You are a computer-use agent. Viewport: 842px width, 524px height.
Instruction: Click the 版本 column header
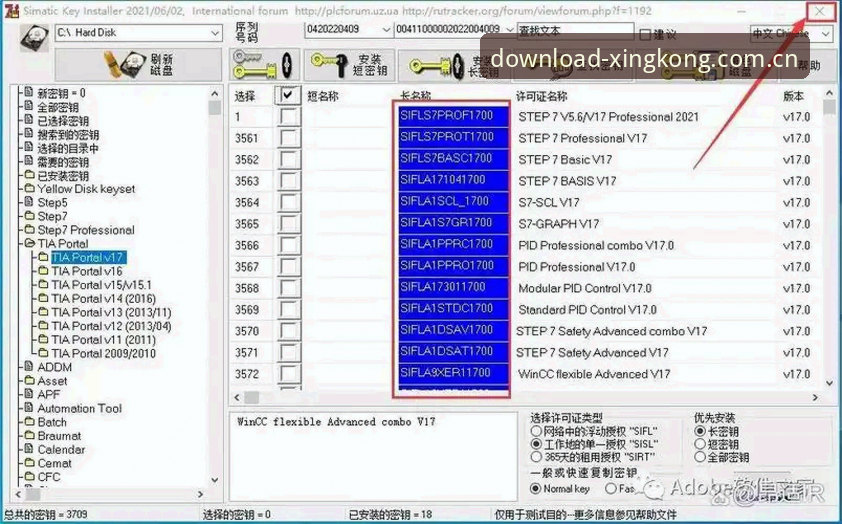[793, 96]
